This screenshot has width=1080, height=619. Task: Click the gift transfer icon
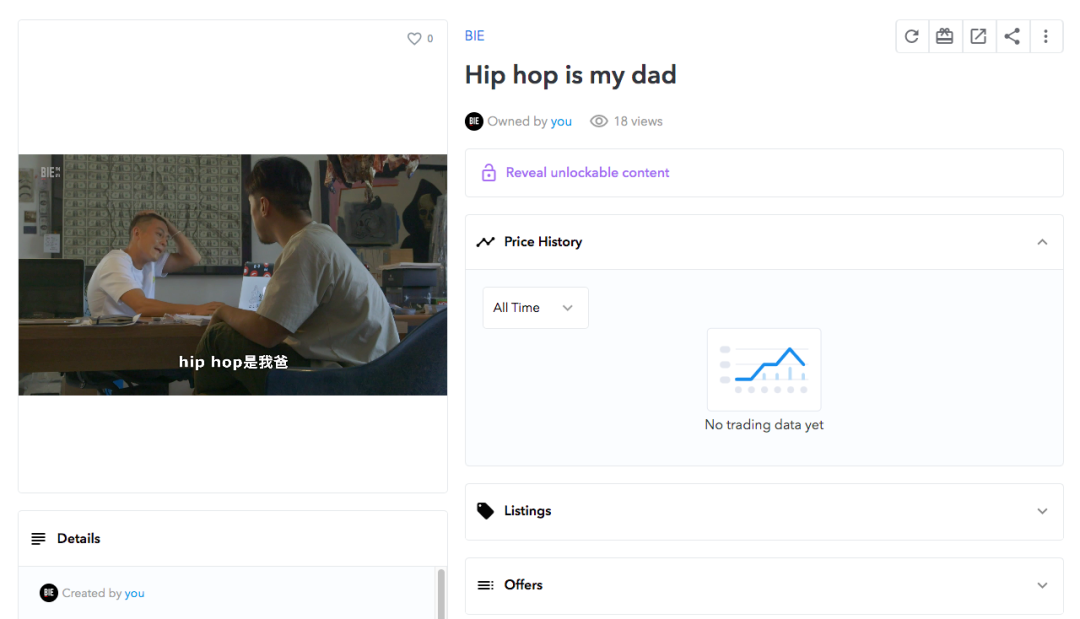944,36
